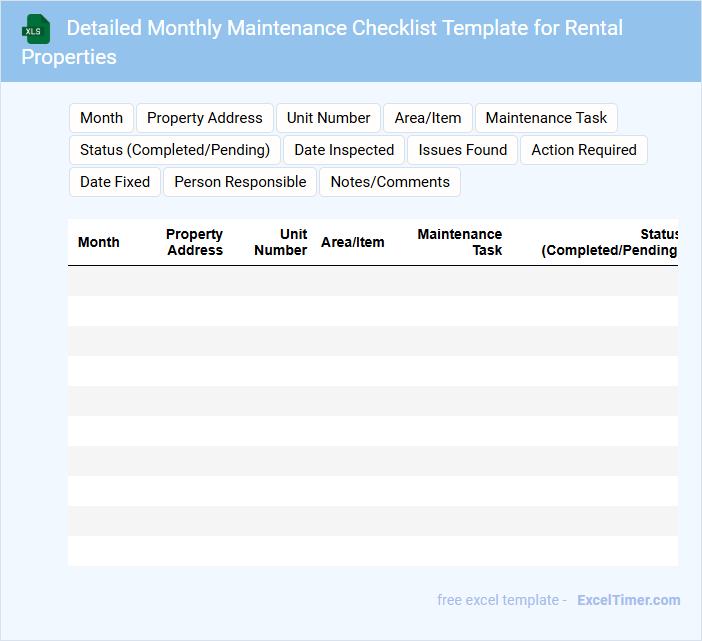Open the ExcelTimer.com link

(x=628, y=600)
